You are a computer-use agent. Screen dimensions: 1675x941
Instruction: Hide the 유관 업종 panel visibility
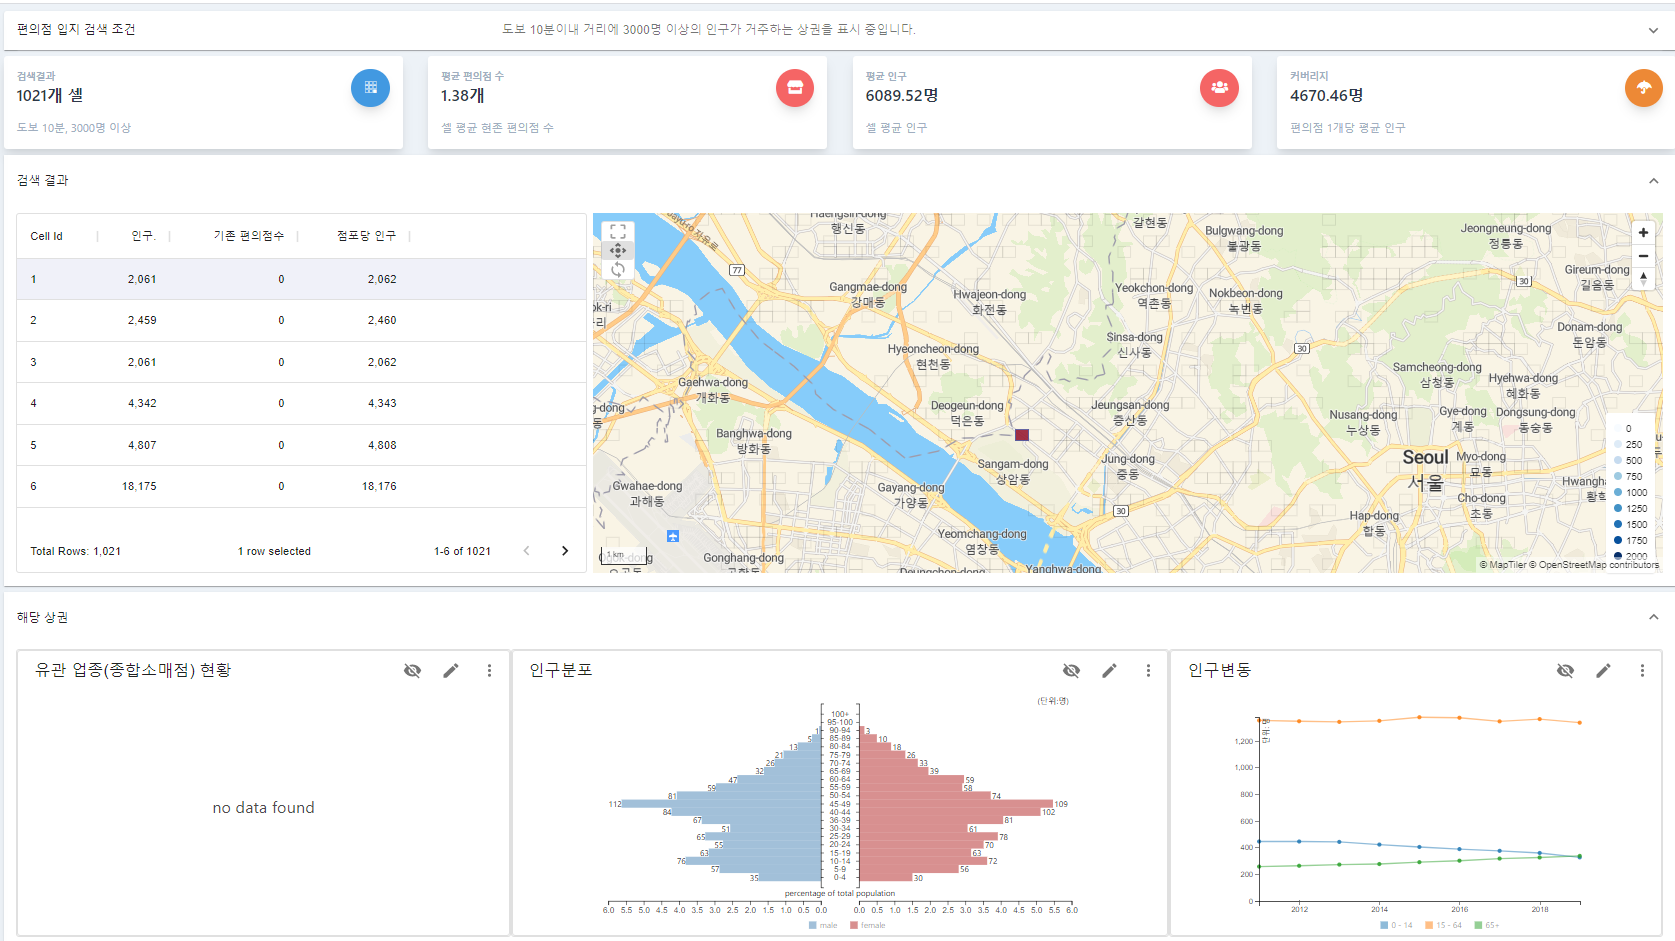412,670
